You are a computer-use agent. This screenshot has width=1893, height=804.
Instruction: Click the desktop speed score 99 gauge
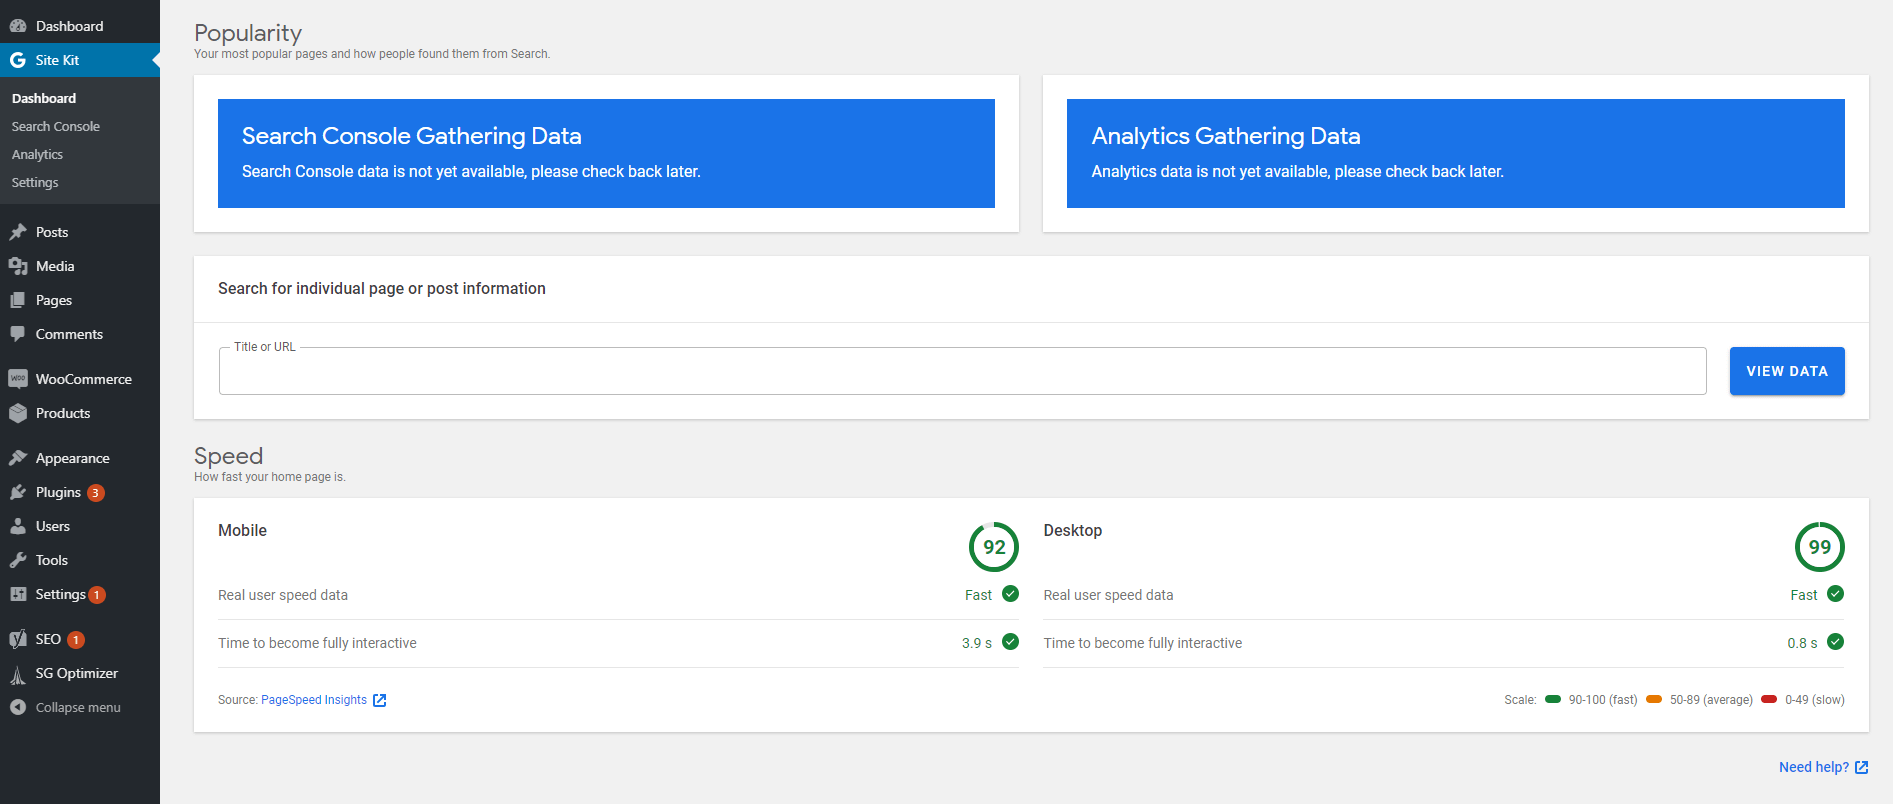[x=1819, y=547]
